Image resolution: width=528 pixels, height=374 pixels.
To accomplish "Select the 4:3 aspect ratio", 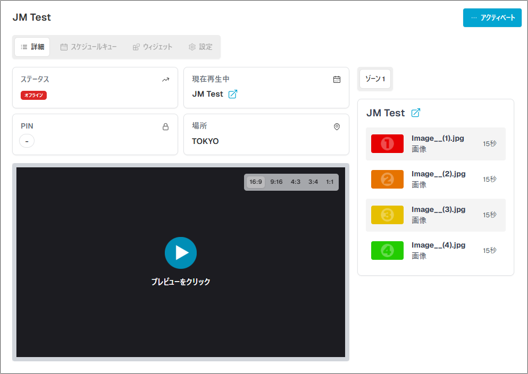I will [295, 182].
